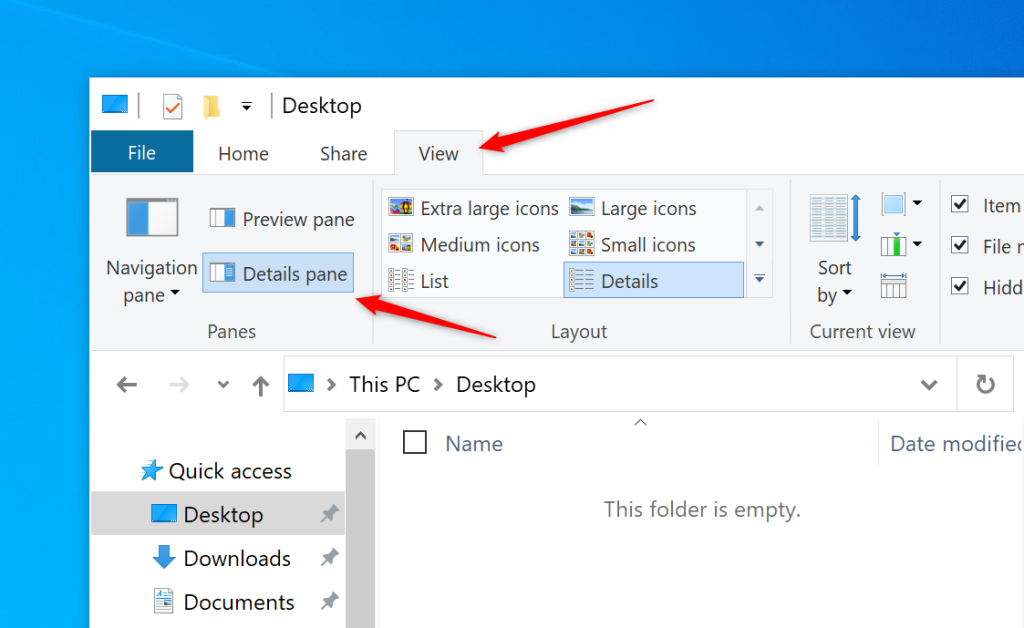Screen dimensions: 1024x628
Task: Toggle the Item check boxes checkbox
Action: [960, 205]
